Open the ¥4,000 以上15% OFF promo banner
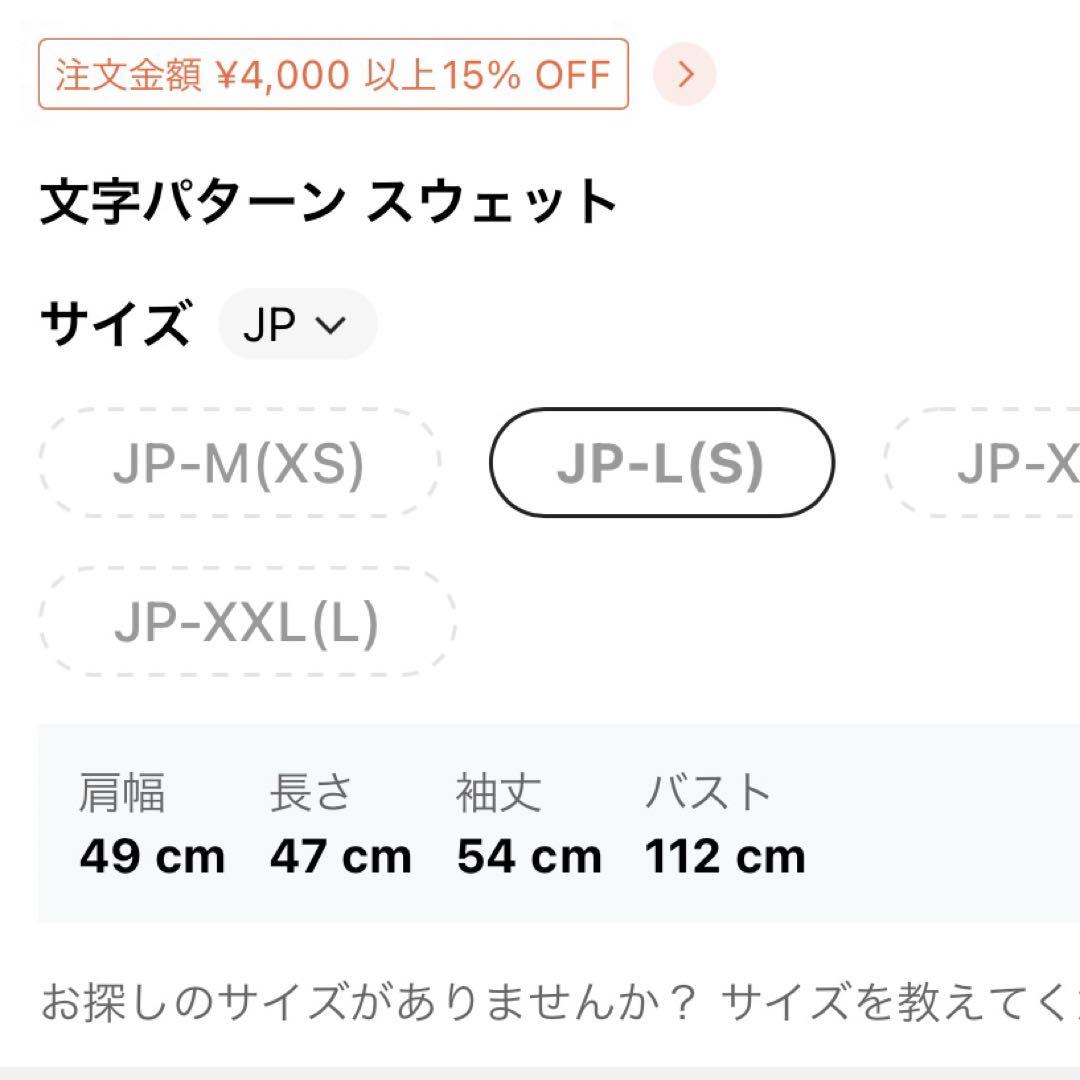 point(333,74)
